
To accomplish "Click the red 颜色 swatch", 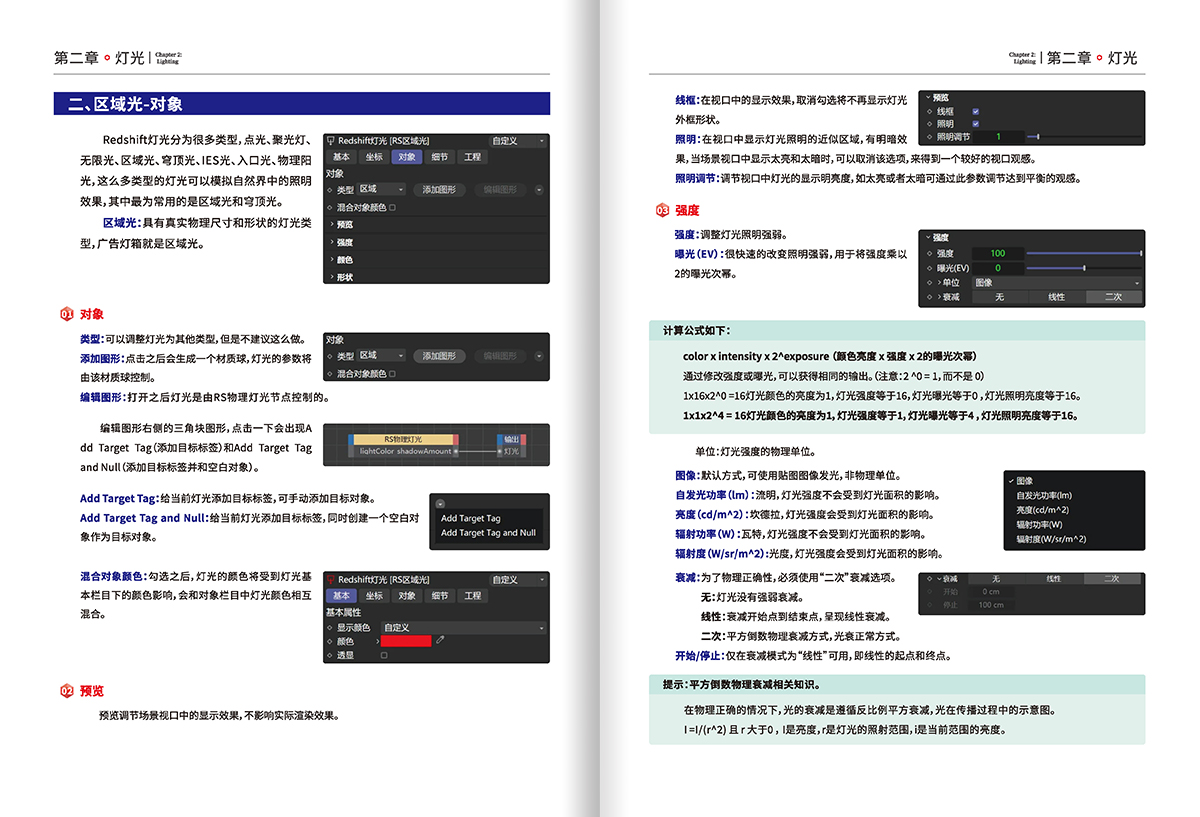I will click(x=406, y=641).
